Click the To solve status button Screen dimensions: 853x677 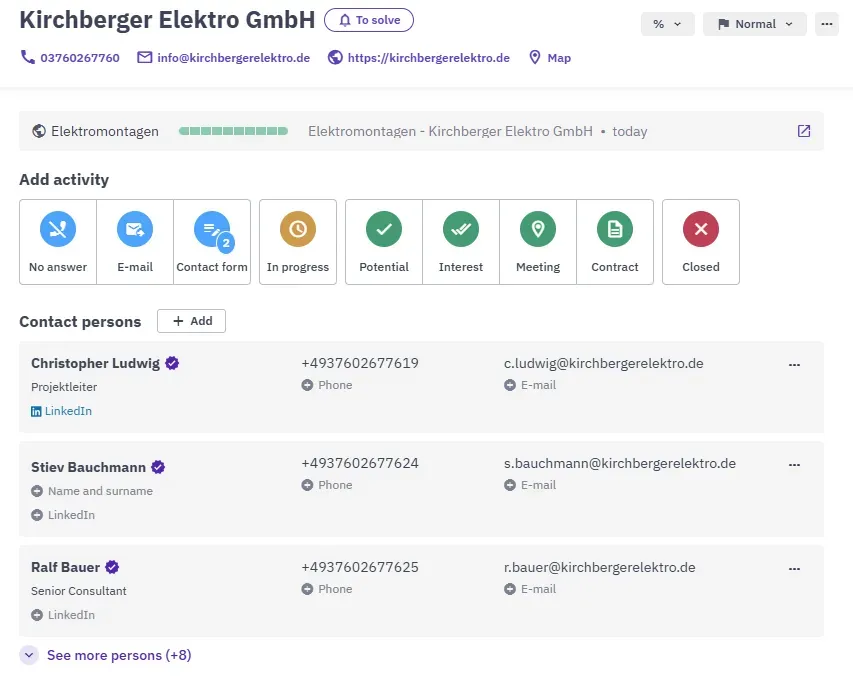pyautogui.click(x=369, y=20)
